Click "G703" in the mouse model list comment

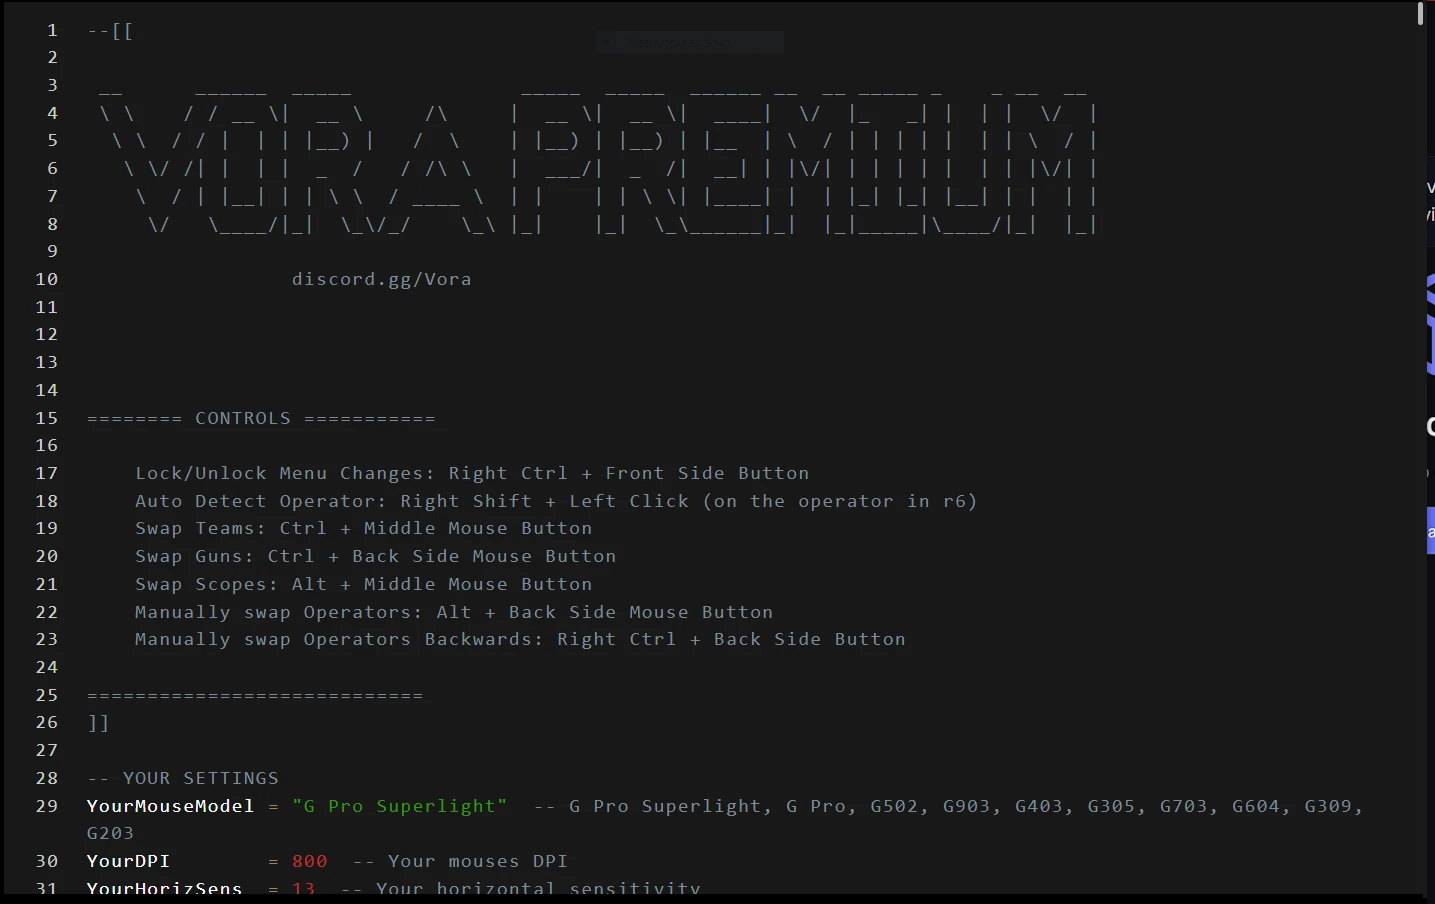click(1183, 806)
